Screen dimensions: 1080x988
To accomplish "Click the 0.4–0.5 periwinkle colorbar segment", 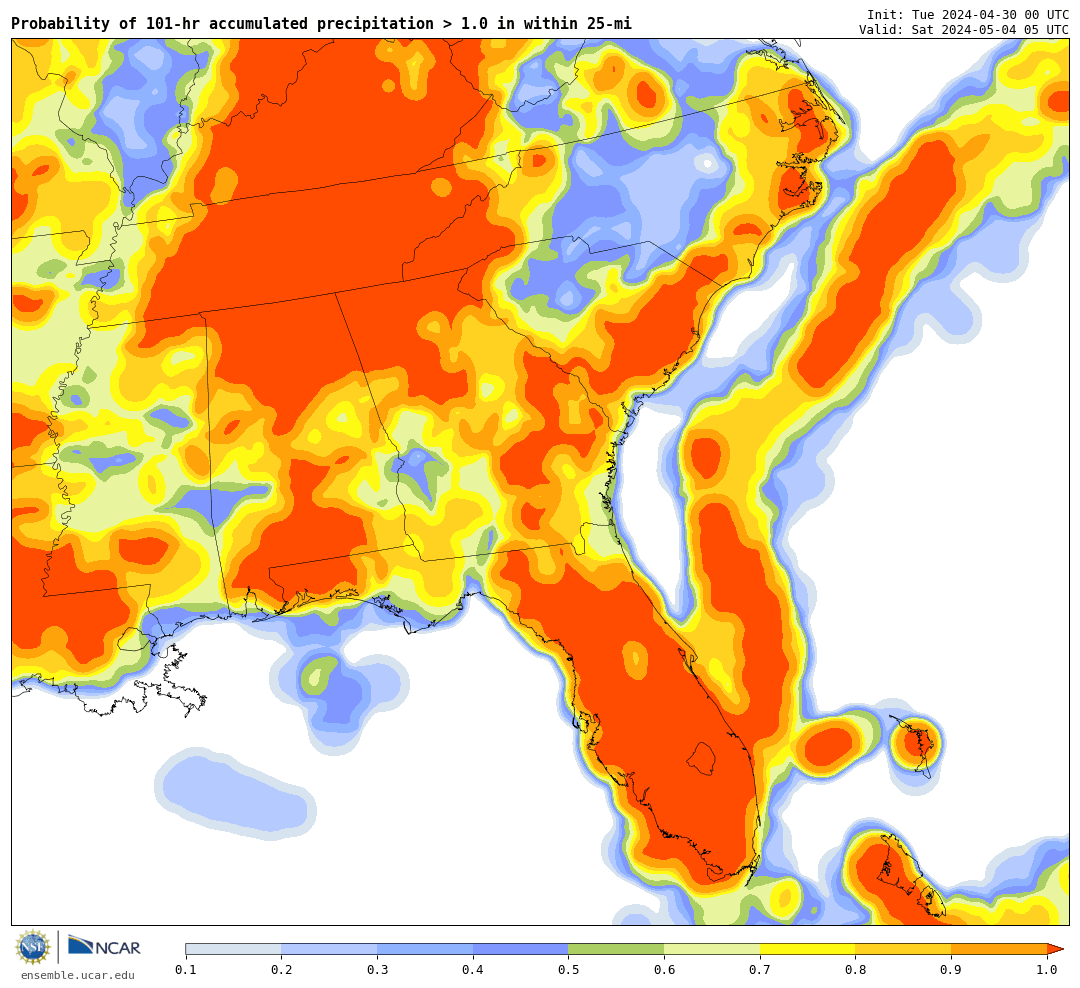I will point(520,949).
